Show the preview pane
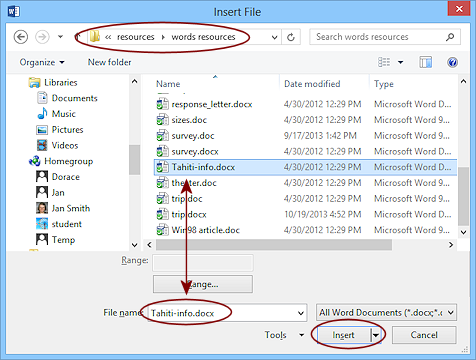Viewport: 476px width, 360px height. 426,62
